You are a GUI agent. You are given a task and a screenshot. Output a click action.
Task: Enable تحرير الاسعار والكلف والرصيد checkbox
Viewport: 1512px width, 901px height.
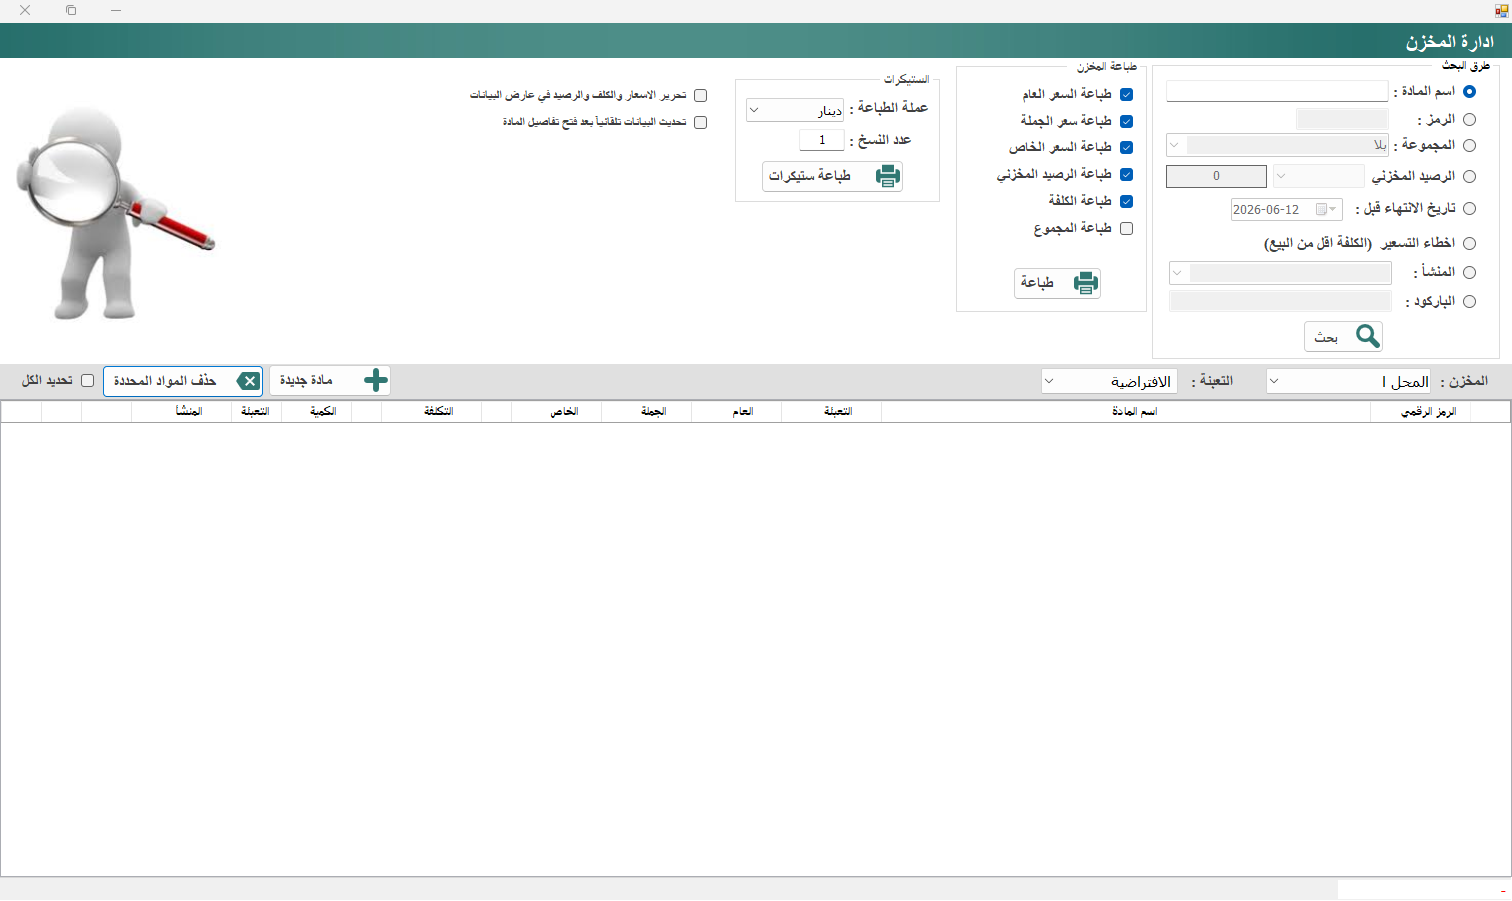tap(700, 95)
